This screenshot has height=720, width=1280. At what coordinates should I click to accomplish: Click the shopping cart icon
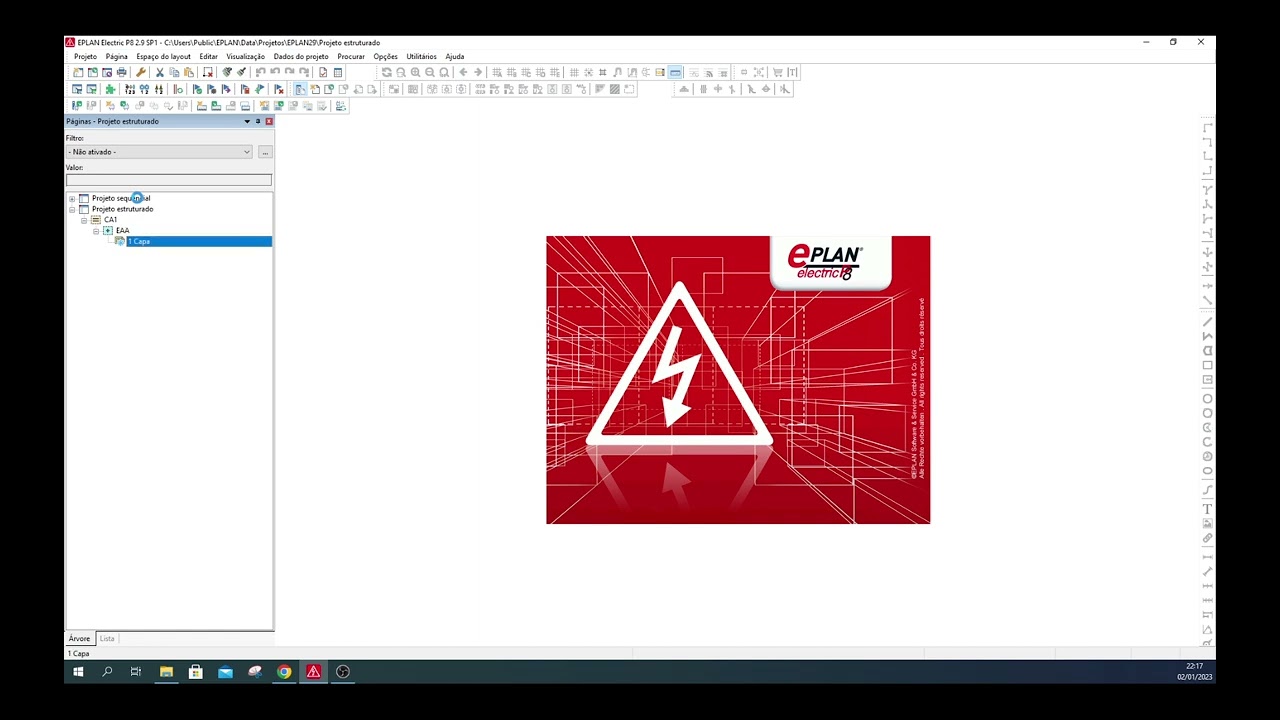pyautogui.click(x=778, y=72)
